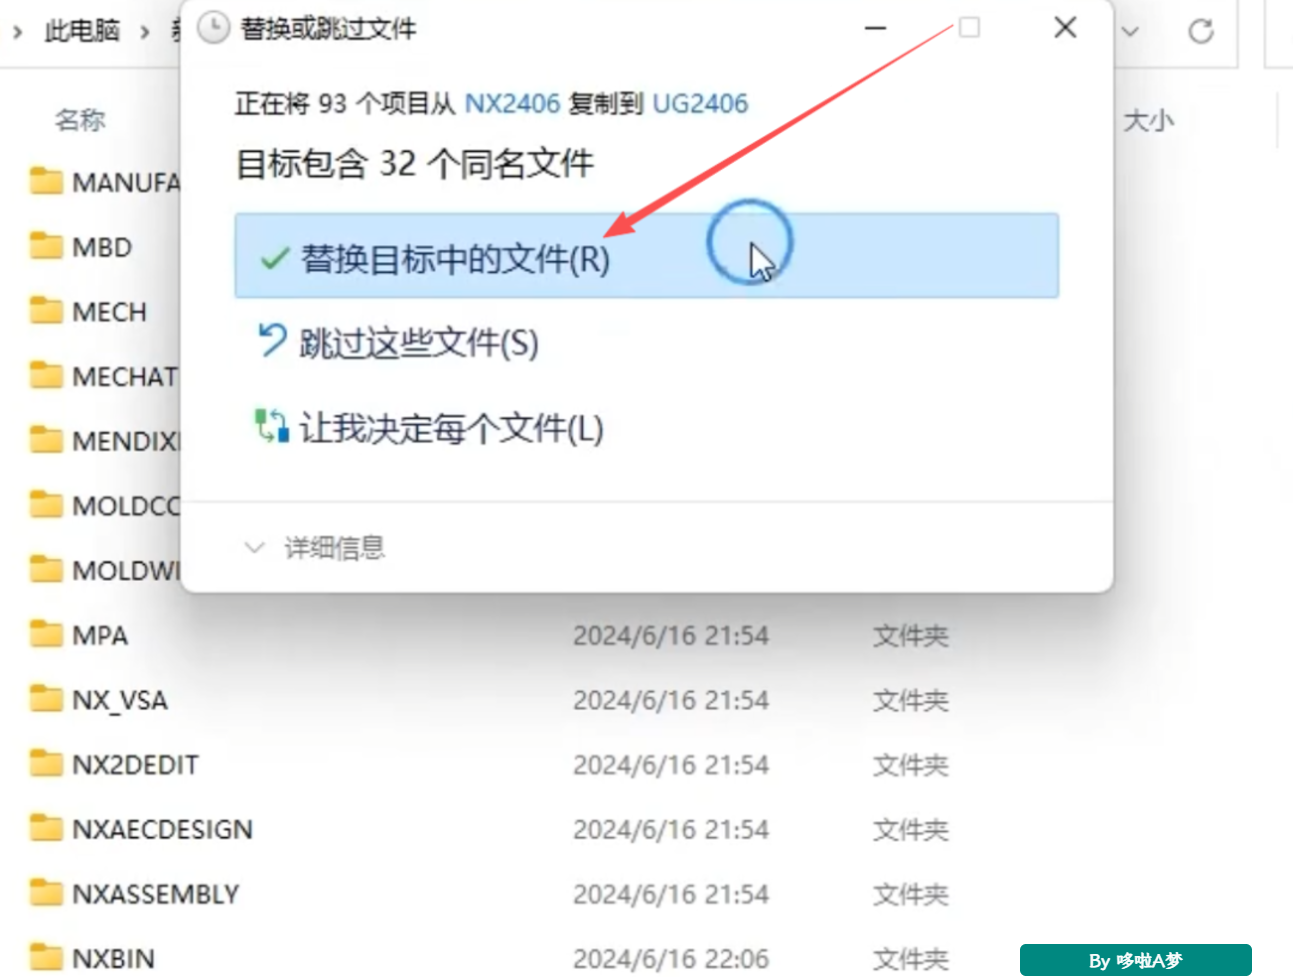Click the NXASSEMBLY folder name
Viewport: 1293px width, 977px height.
click(x=156, y=894)
